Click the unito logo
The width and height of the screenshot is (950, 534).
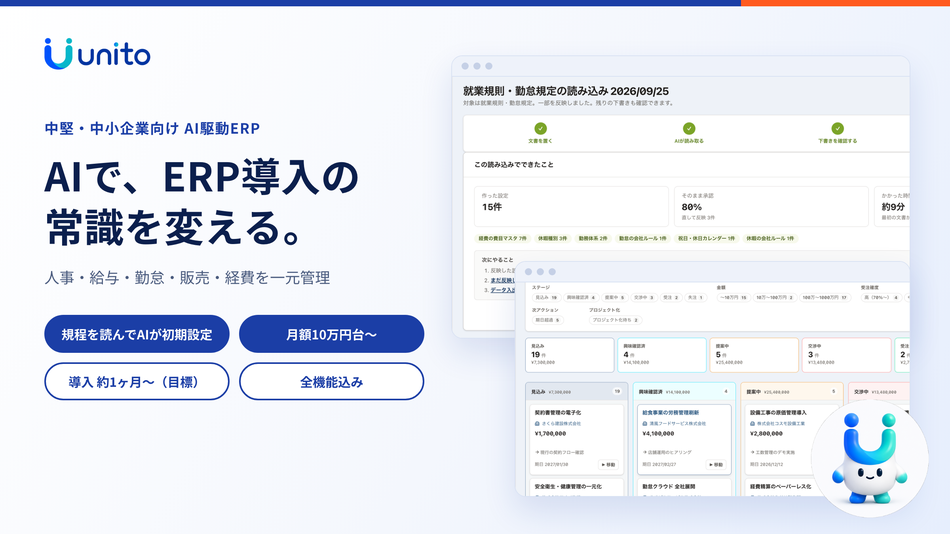[97, 54]
